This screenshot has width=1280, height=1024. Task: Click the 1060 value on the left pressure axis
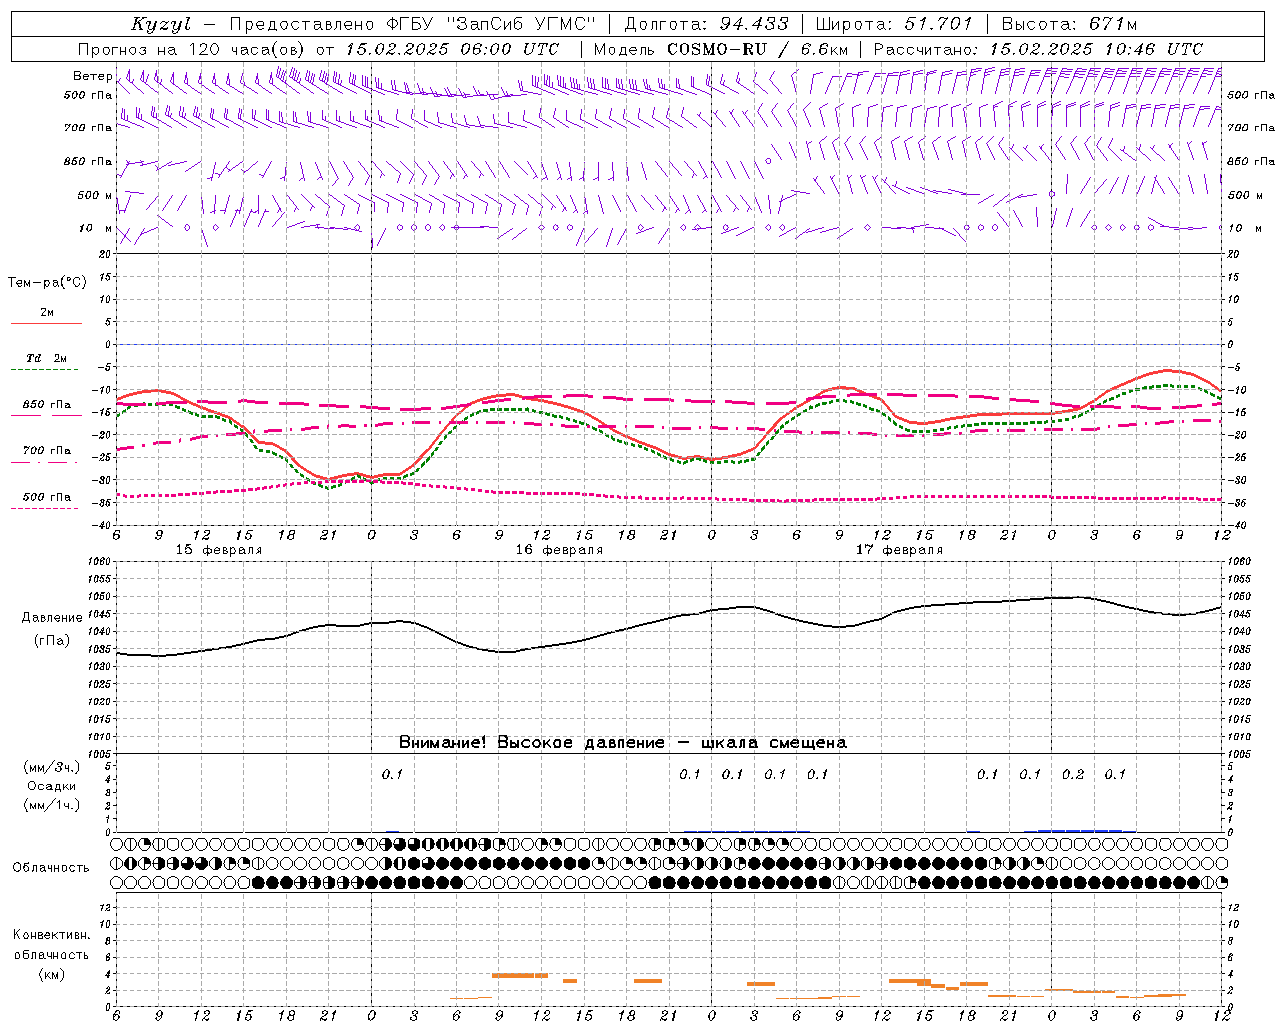coord(100,562)
